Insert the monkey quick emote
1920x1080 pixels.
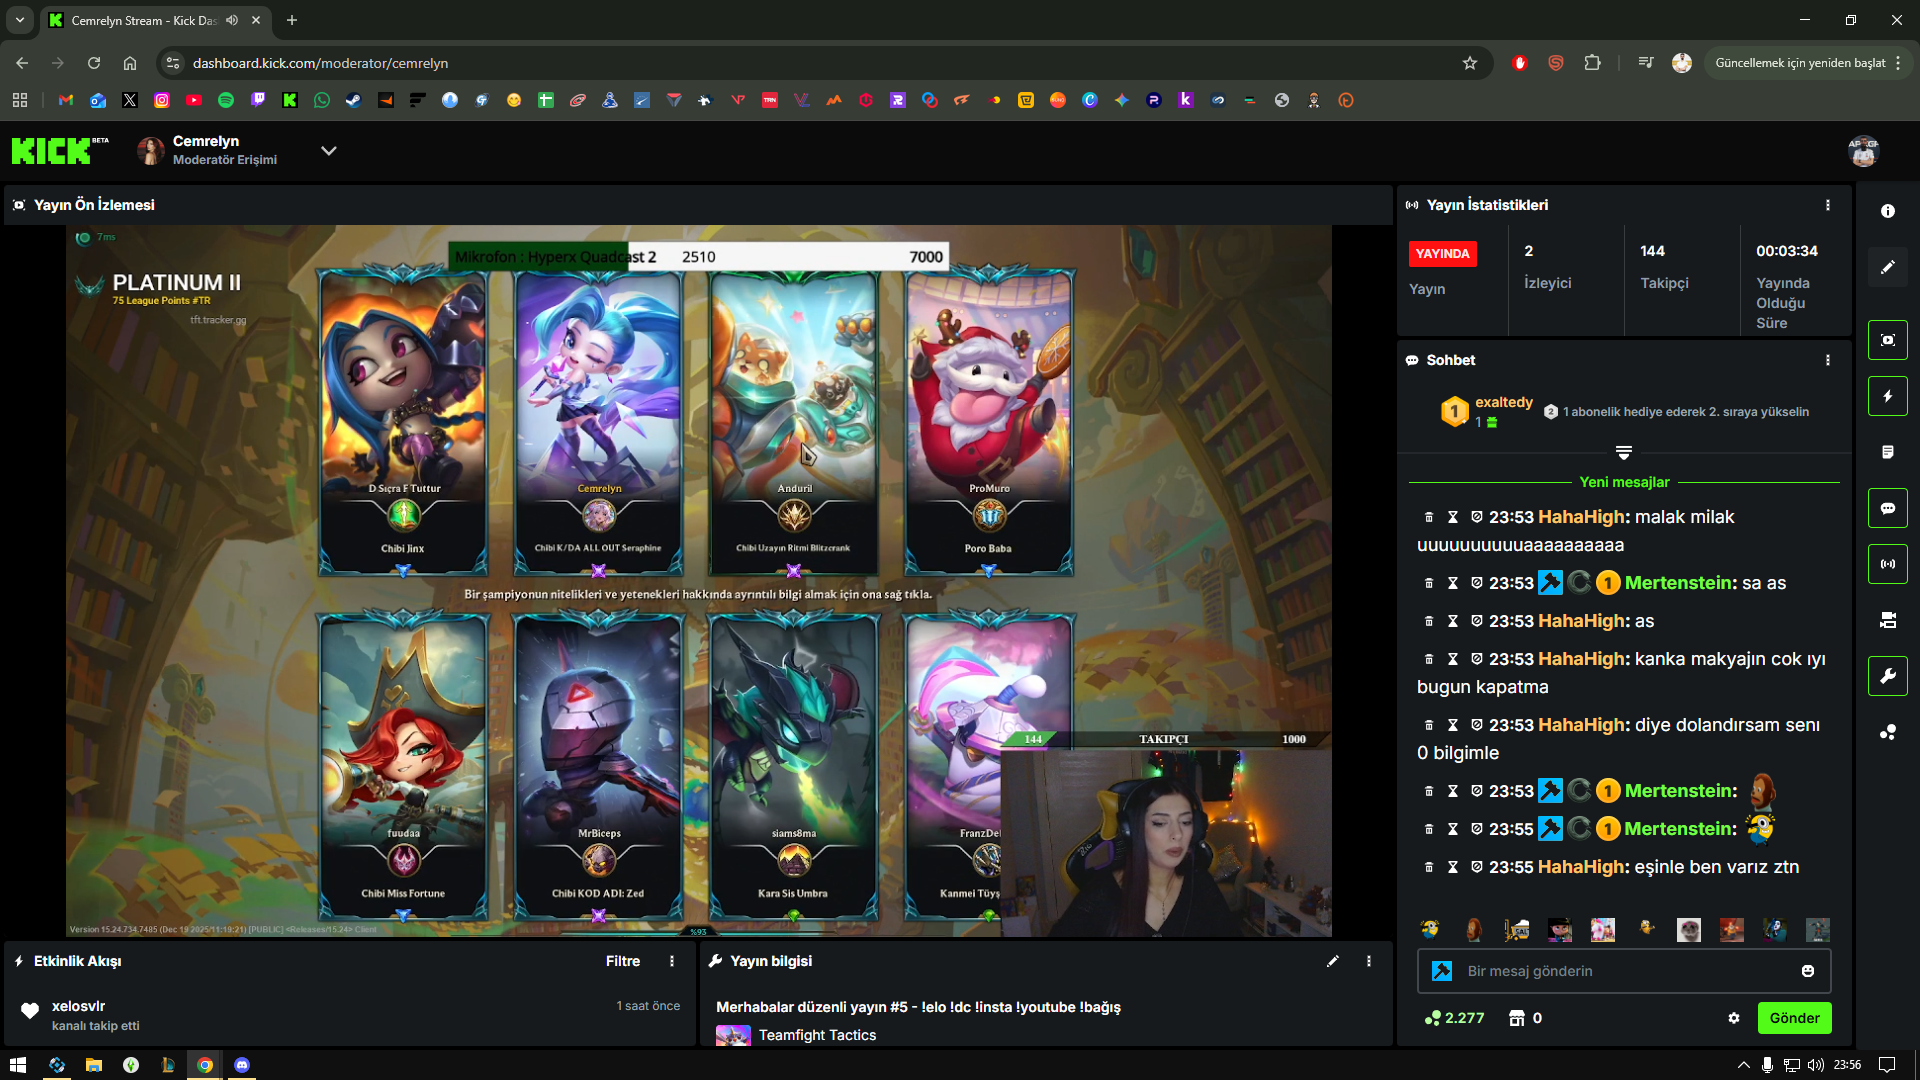point(1474,930)
